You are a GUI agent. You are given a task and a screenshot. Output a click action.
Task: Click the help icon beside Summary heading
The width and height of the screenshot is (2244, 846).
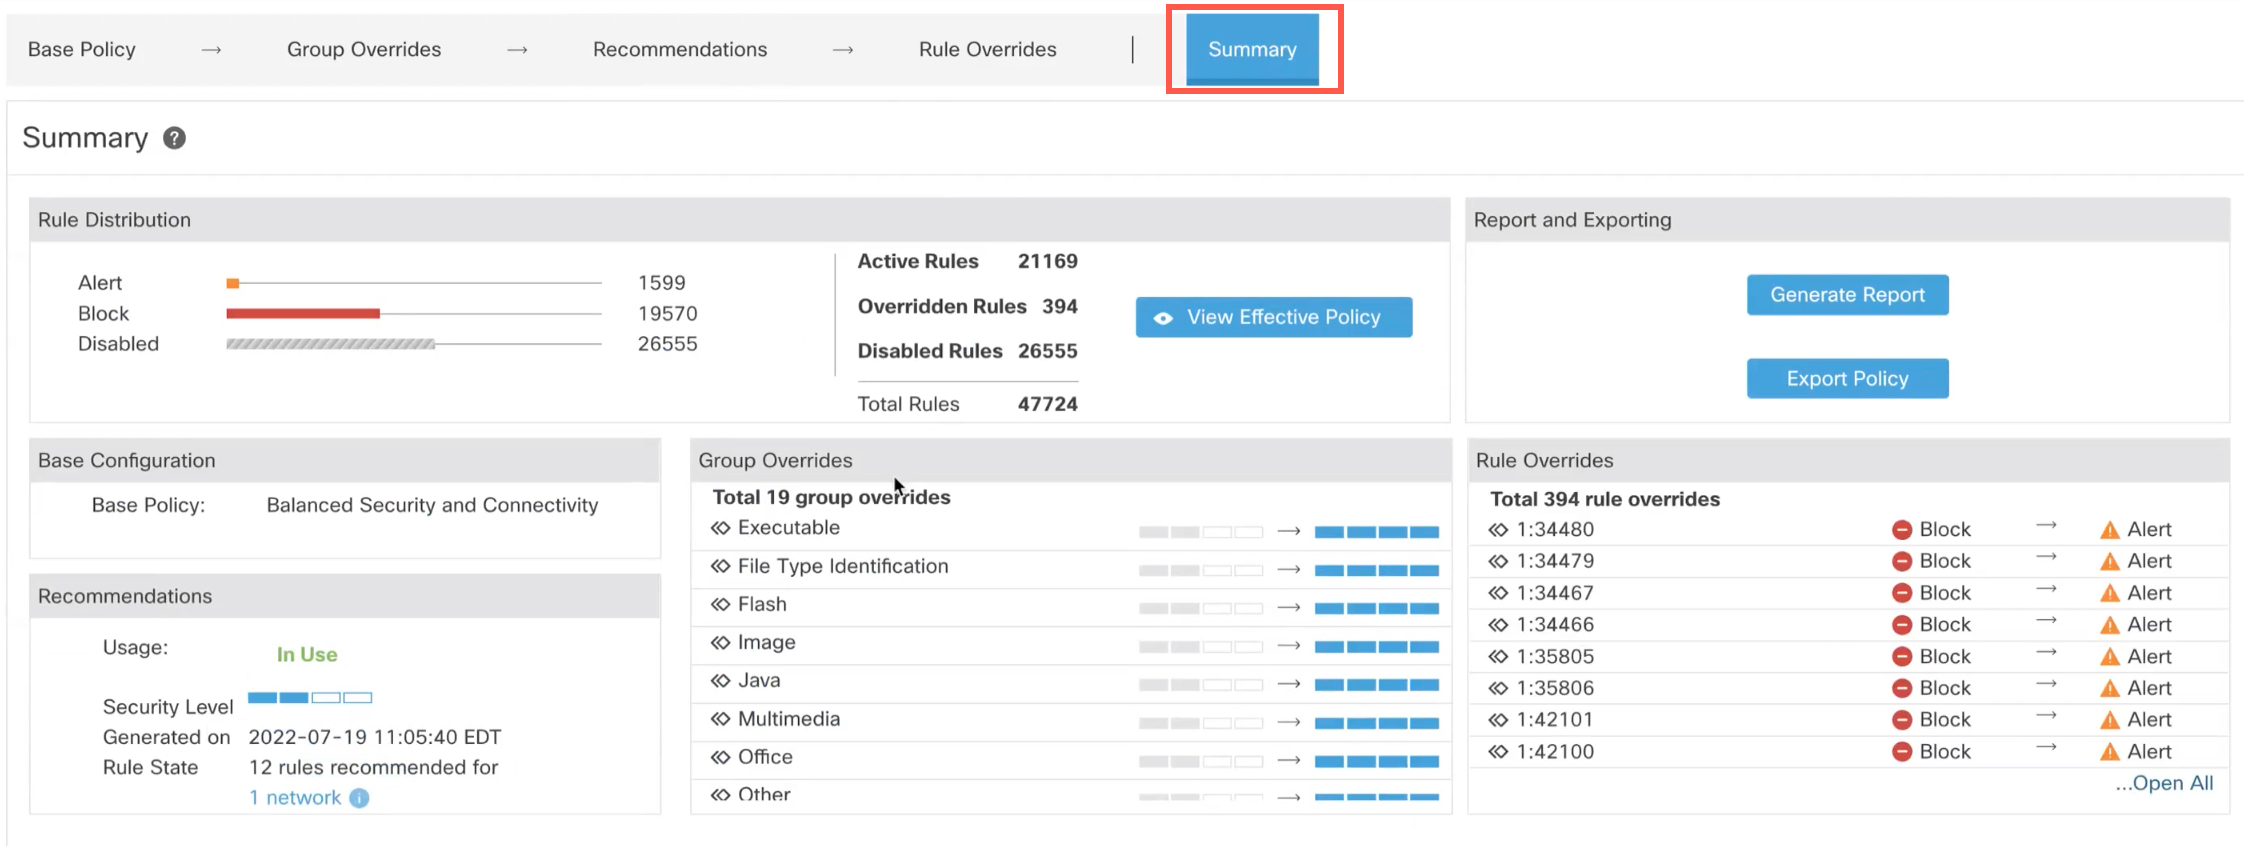pyautogui.click(x=174, y=138)
